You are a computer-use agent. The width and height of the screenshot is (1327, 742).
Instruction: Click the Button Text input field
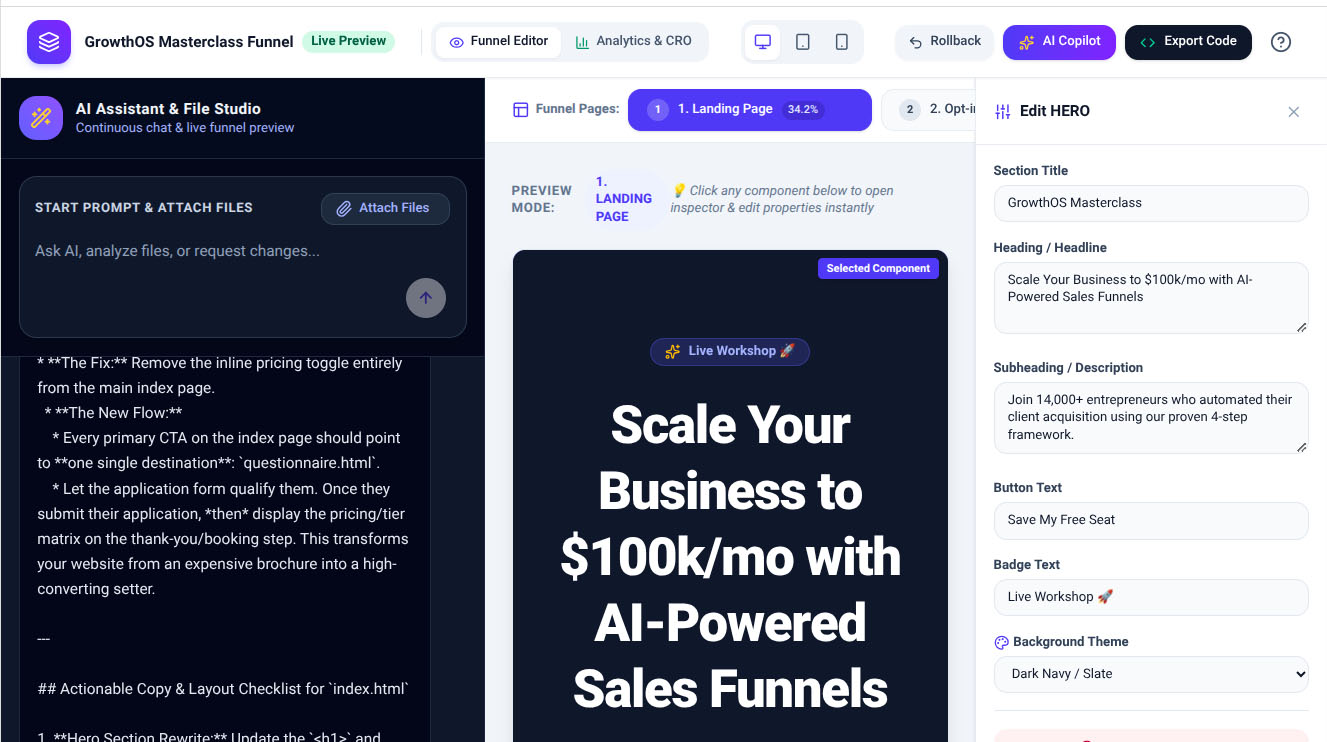(x=1151, y=520)
